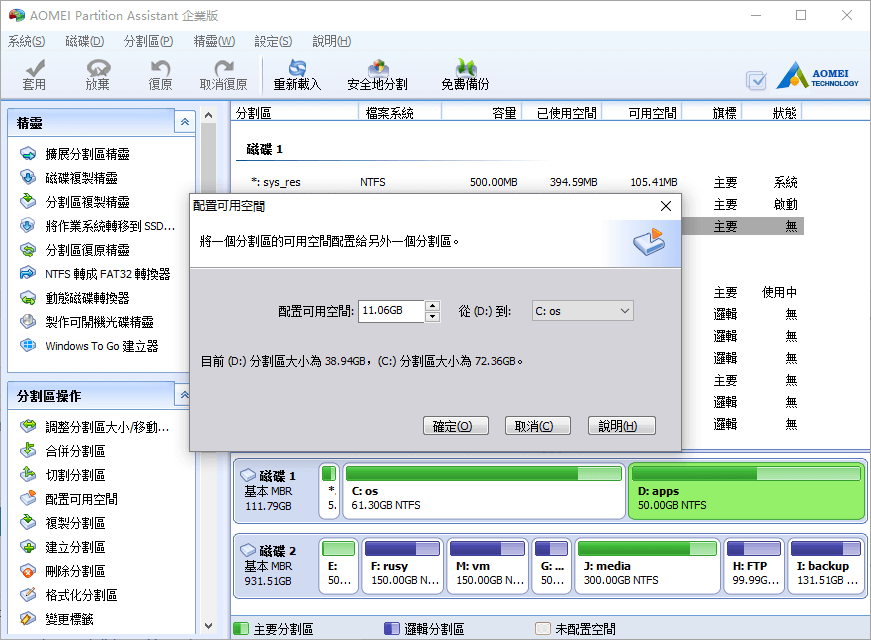Open the 磁碟(D) menu
The height and width of the screenshot is (640, 871).
pos(84,41)
